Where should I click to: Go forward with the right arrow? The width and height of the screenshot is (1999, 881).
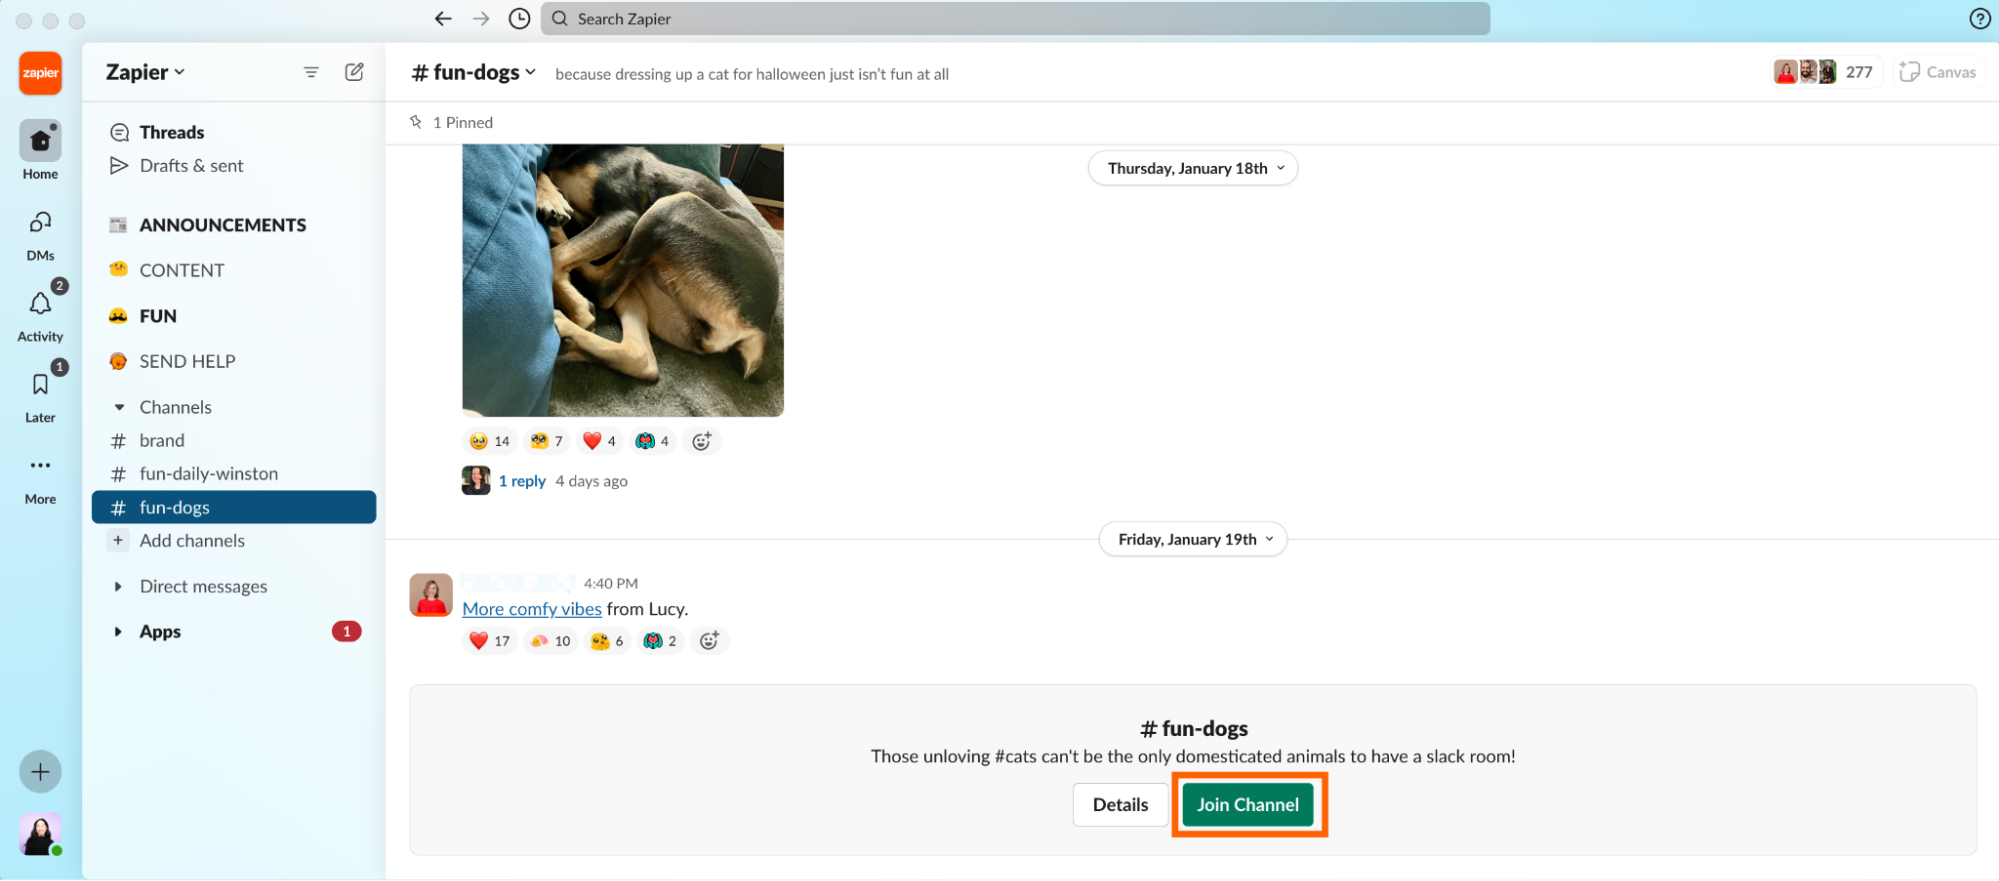point(481,18)
